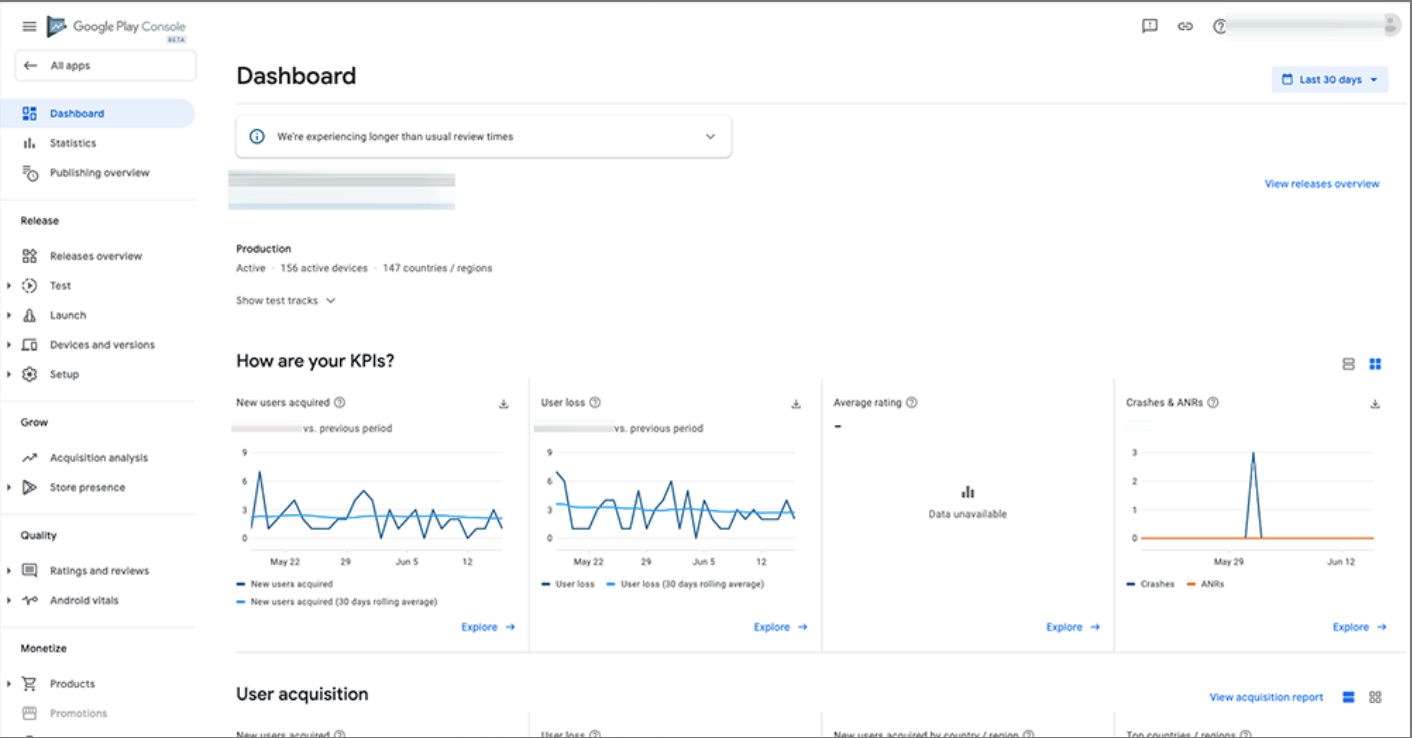
Task: Open the Last 30 days date dropdown
Action: (1330, 80)
